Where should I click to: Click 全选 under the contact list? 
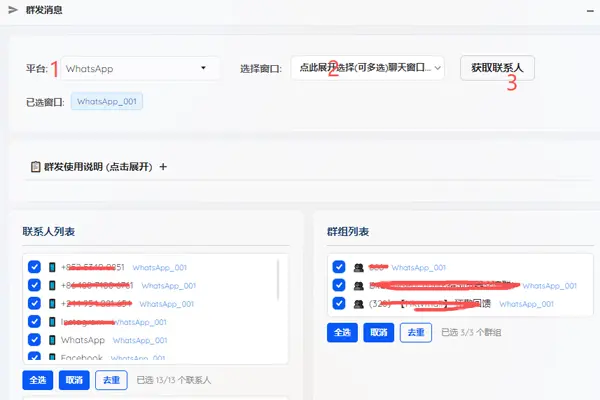tap(38, 380)
